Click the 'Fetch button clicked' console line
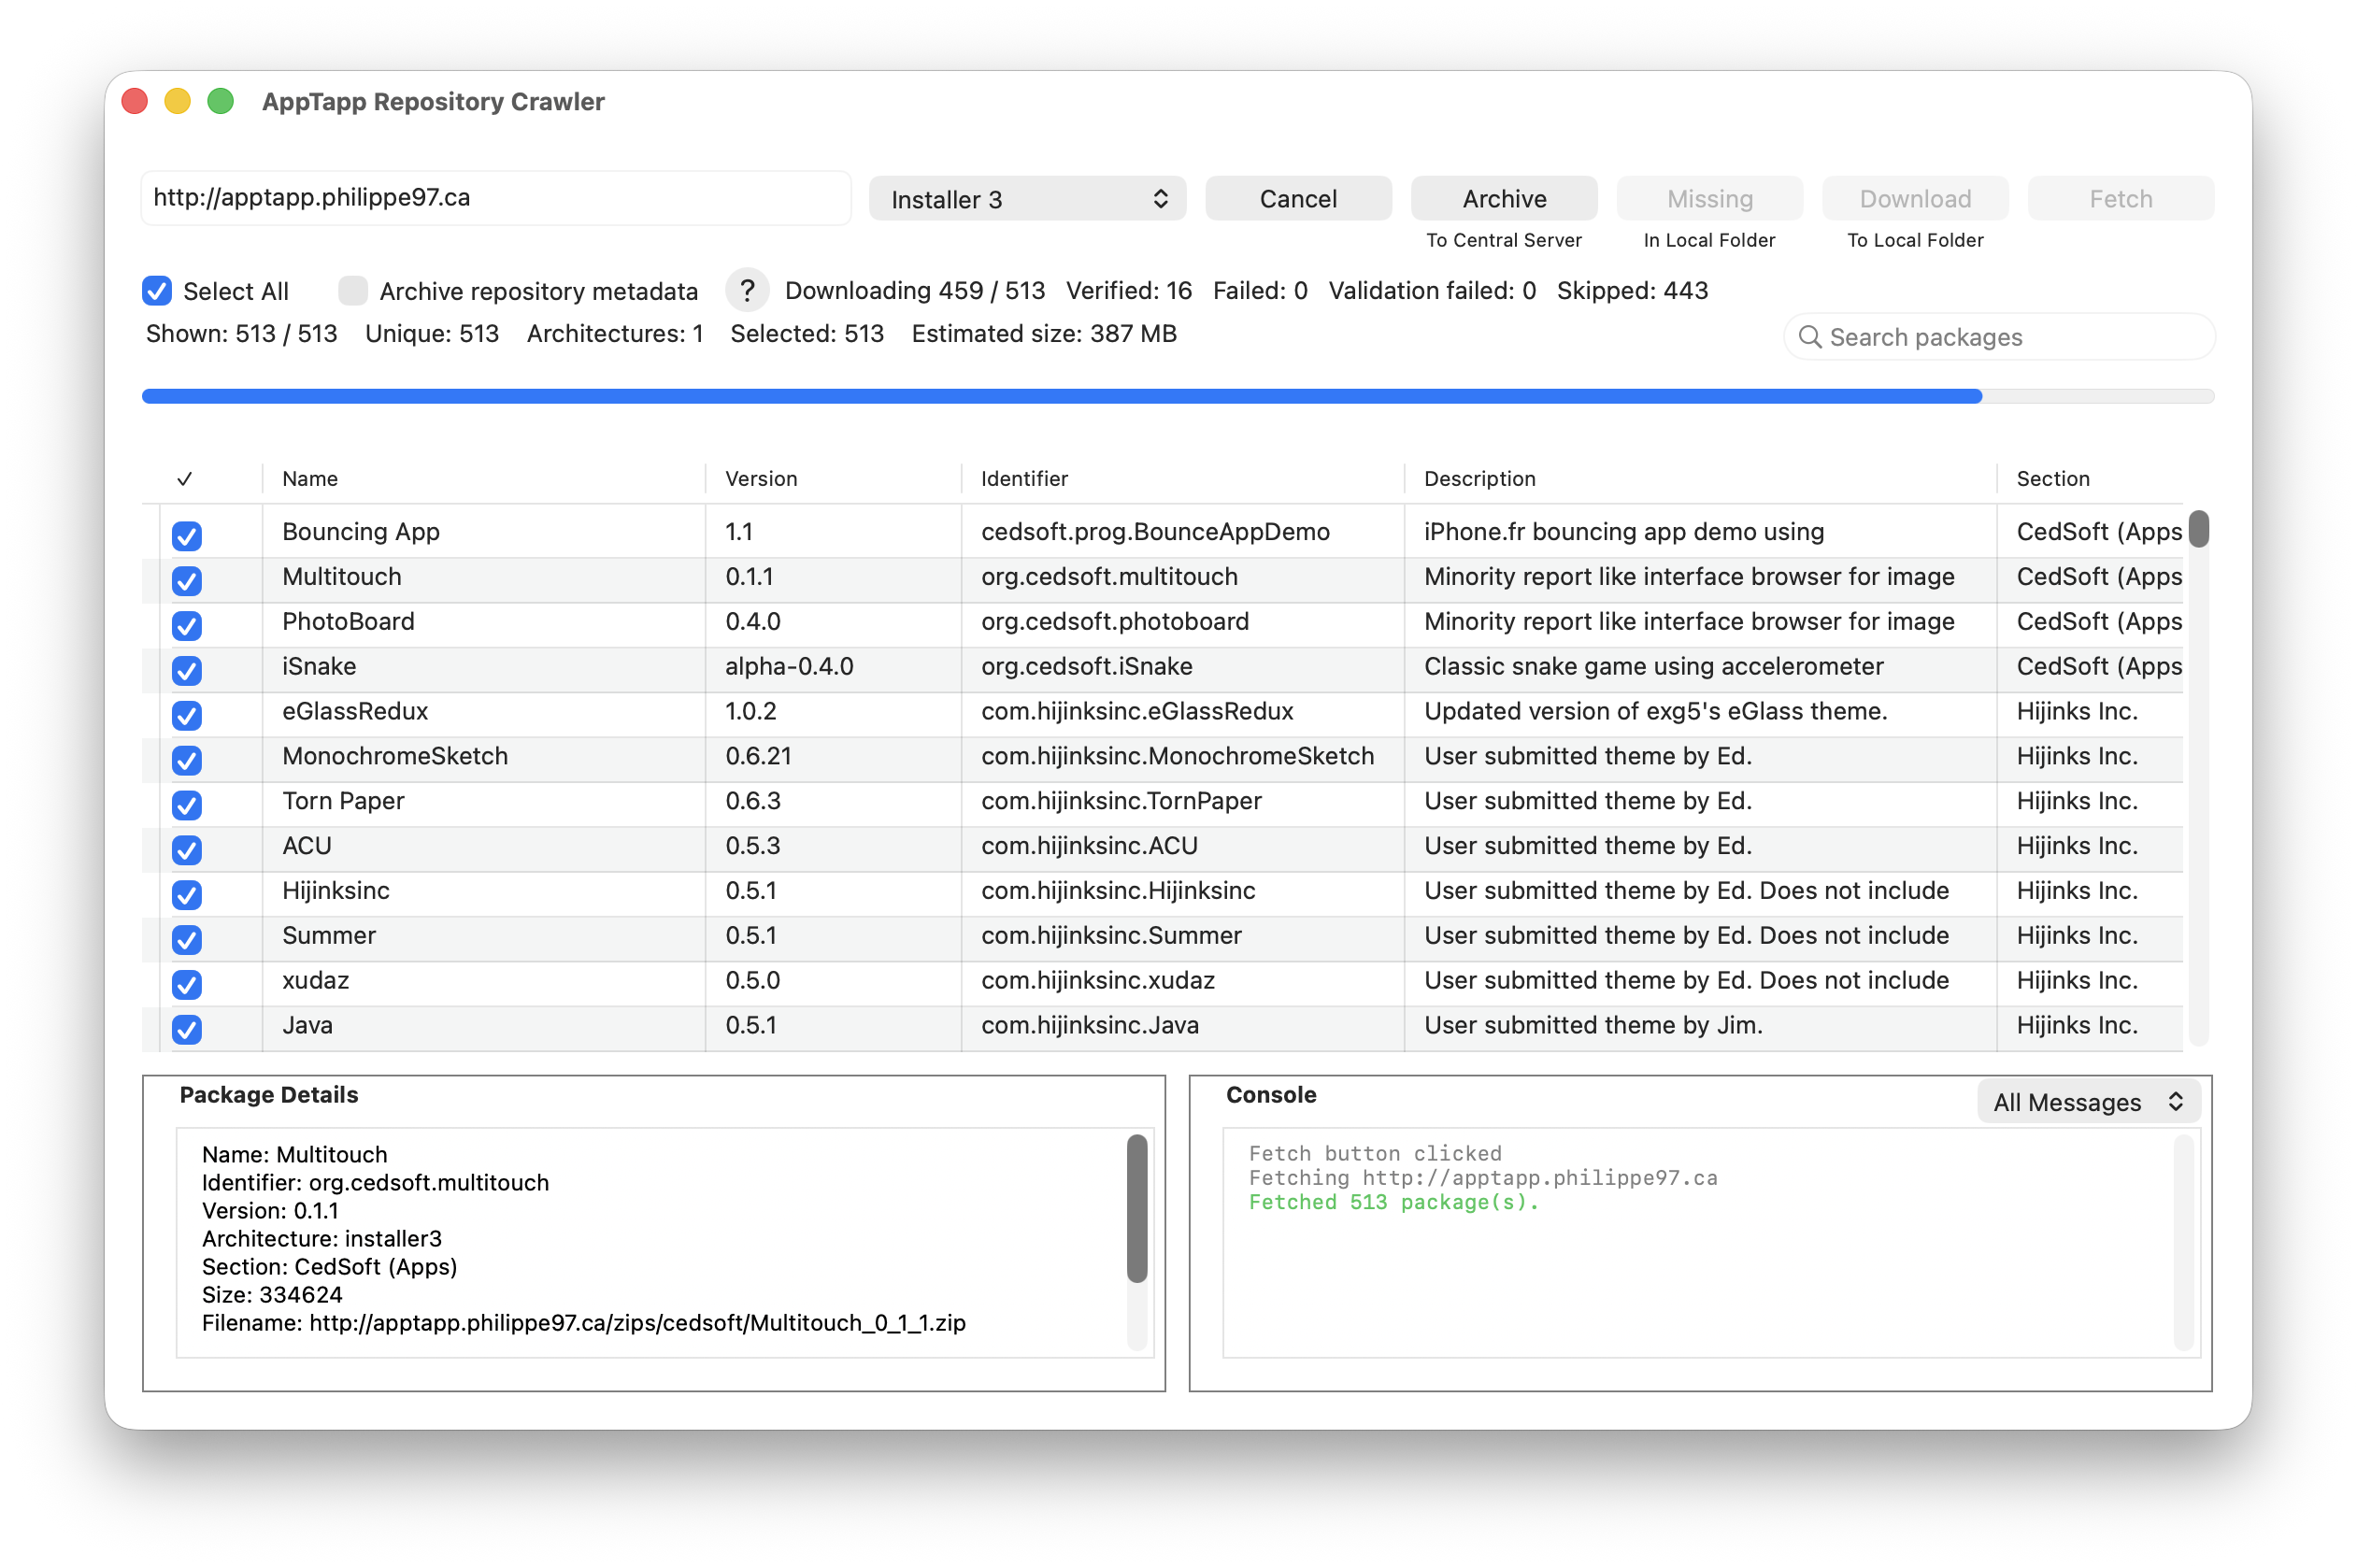The image size is (2357, 1568). tap(1375, 1154)
